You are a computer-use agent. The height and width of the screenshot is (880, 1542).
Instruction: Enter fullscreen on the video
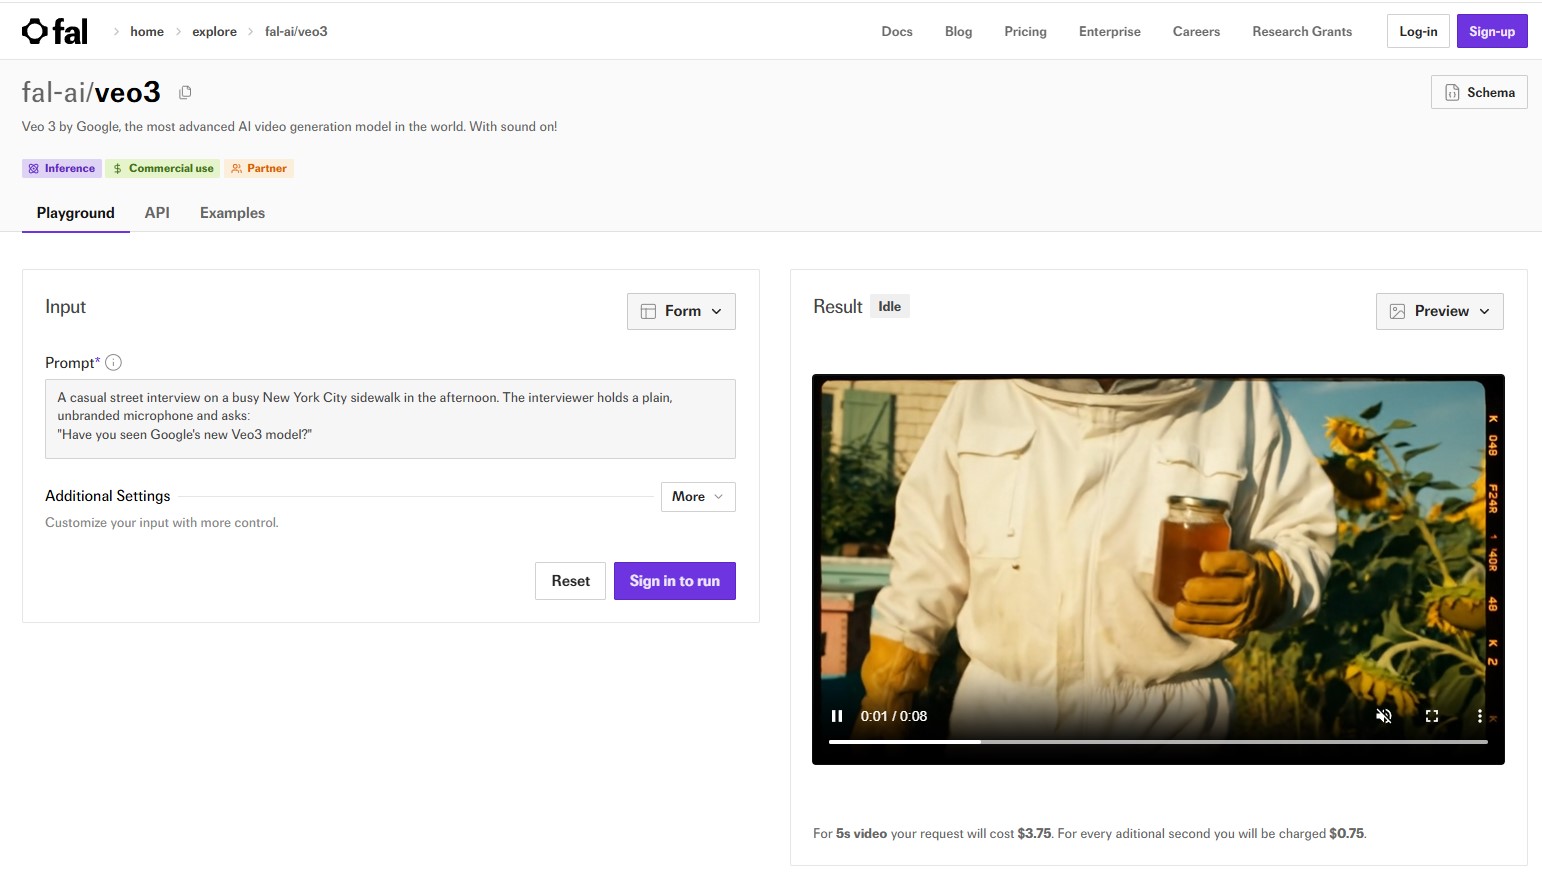(x=1432, y=716)
